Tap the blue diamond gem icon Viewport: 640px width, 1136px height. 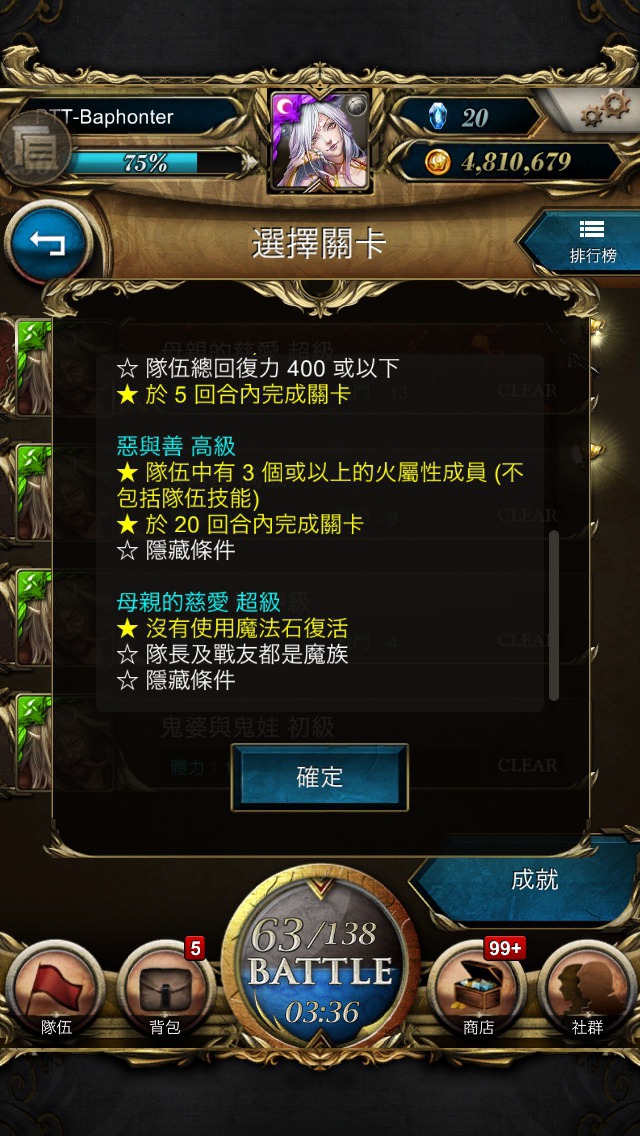click(x=437, y=117)
